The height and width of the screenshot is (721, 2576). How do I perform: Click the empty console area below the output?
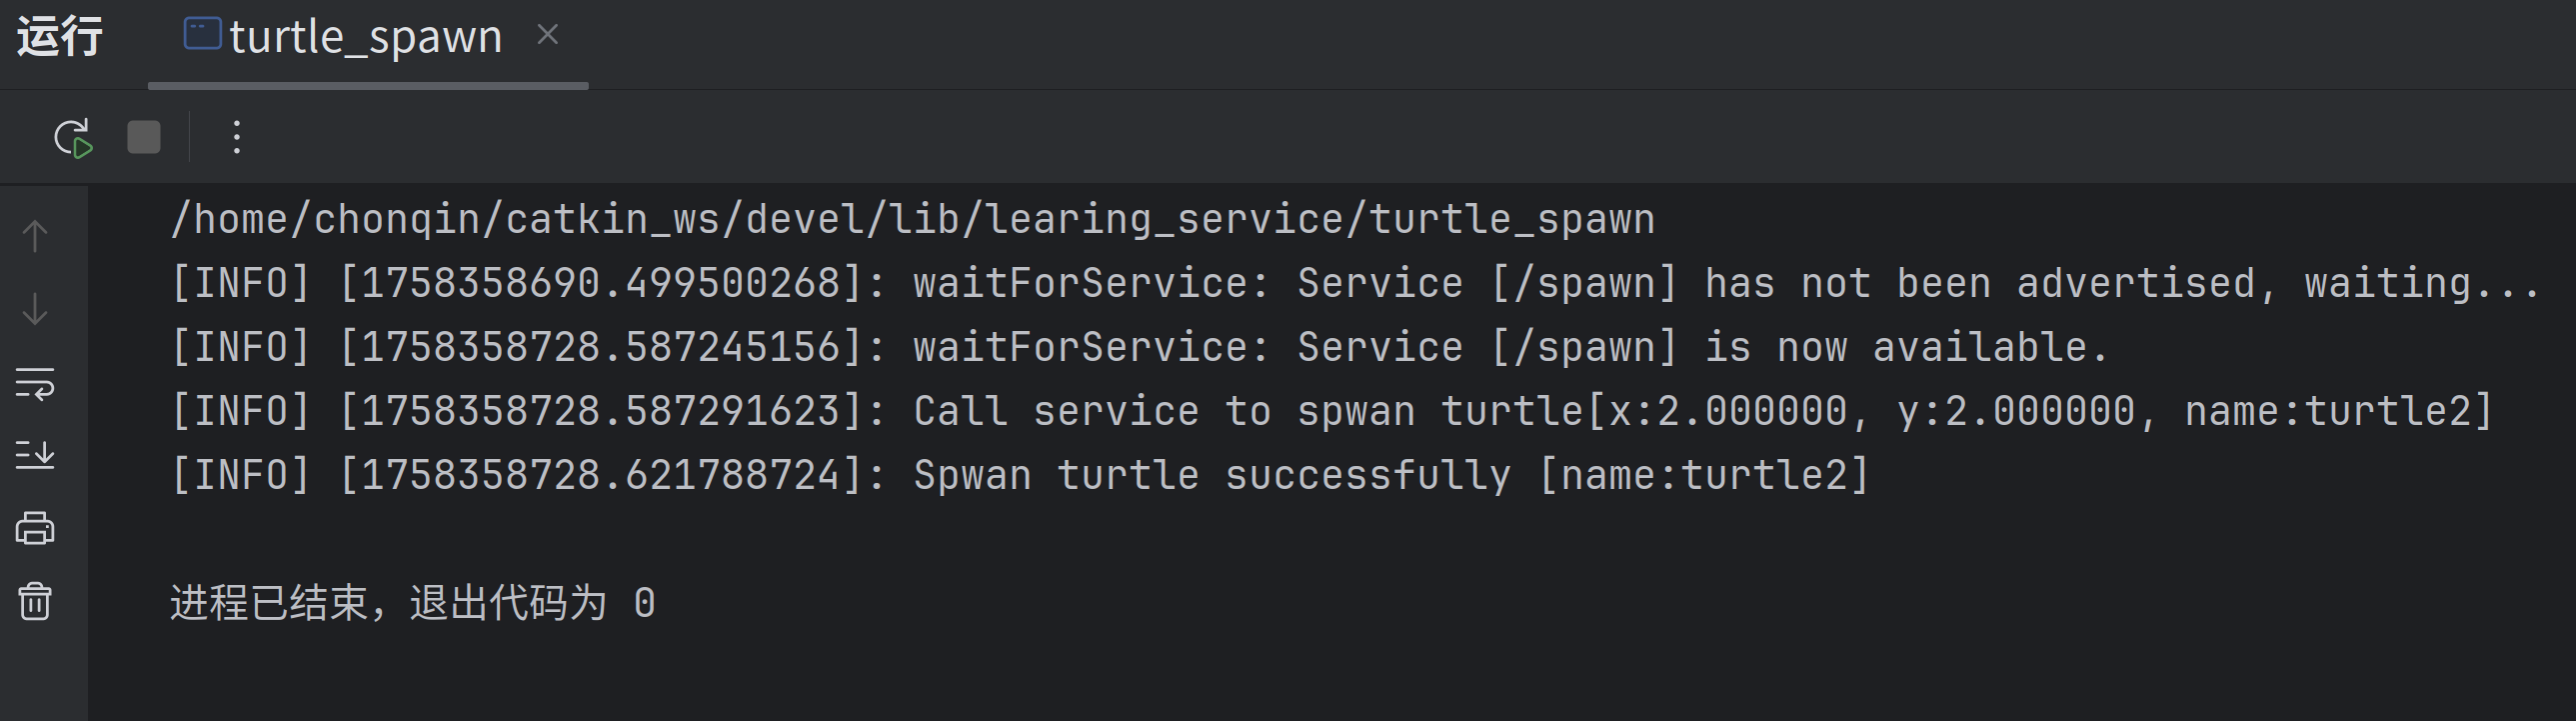click(1300, 670)
